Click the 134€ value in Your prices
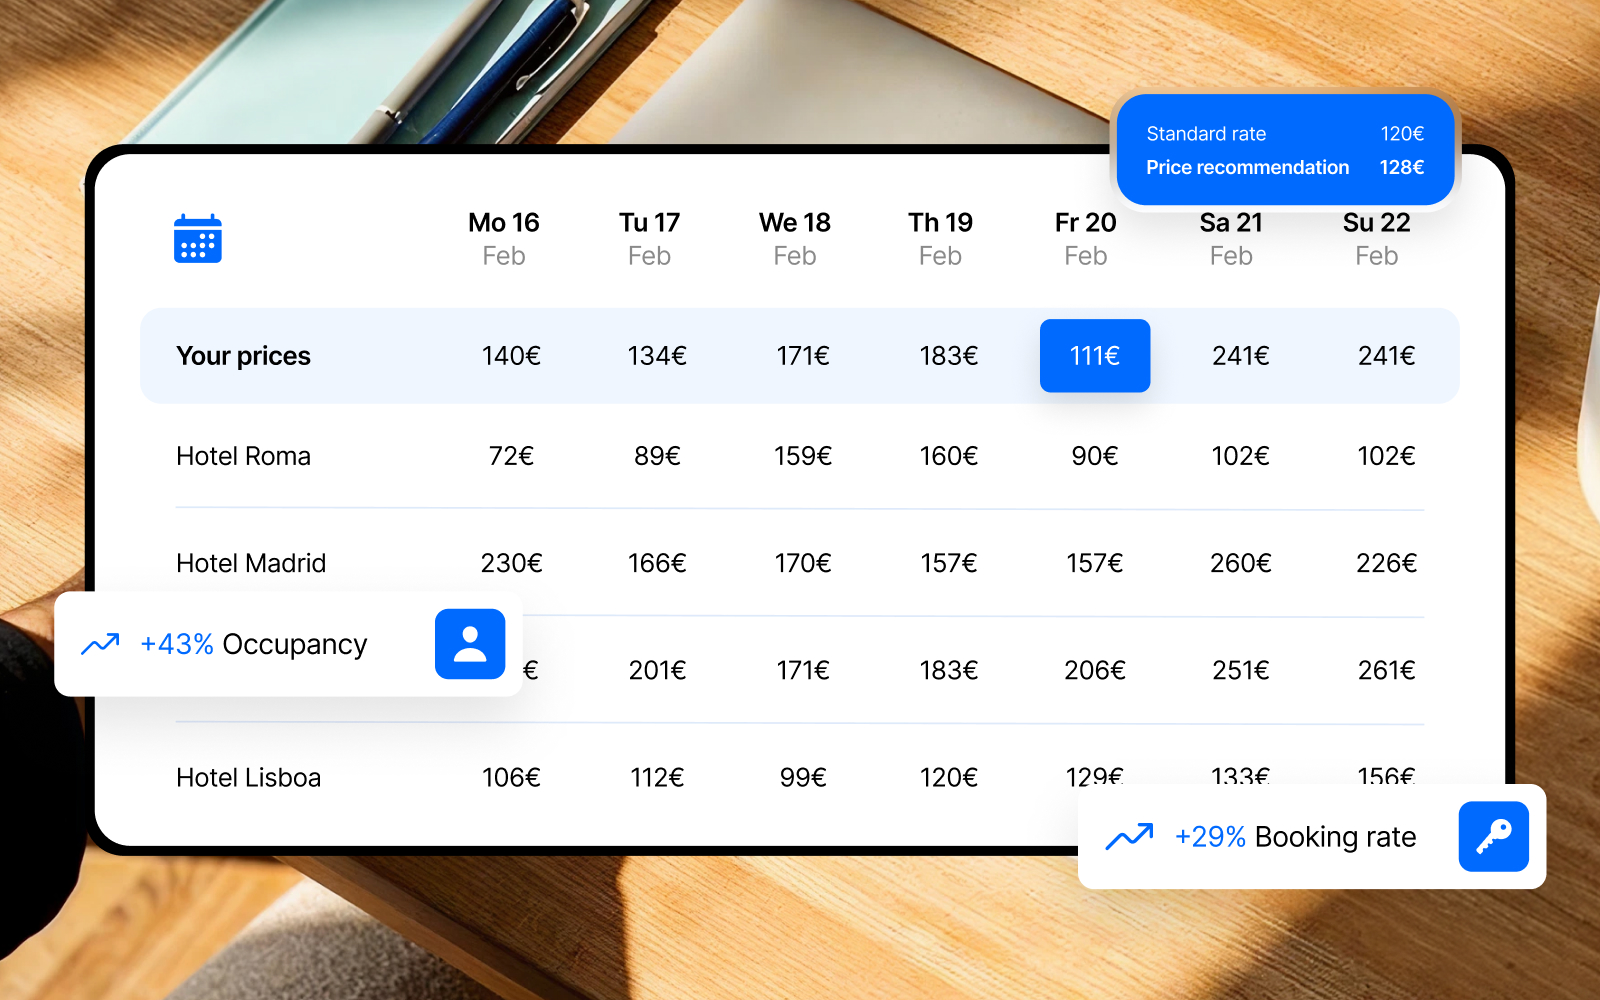1600x1000 pixels. [657, 356]
